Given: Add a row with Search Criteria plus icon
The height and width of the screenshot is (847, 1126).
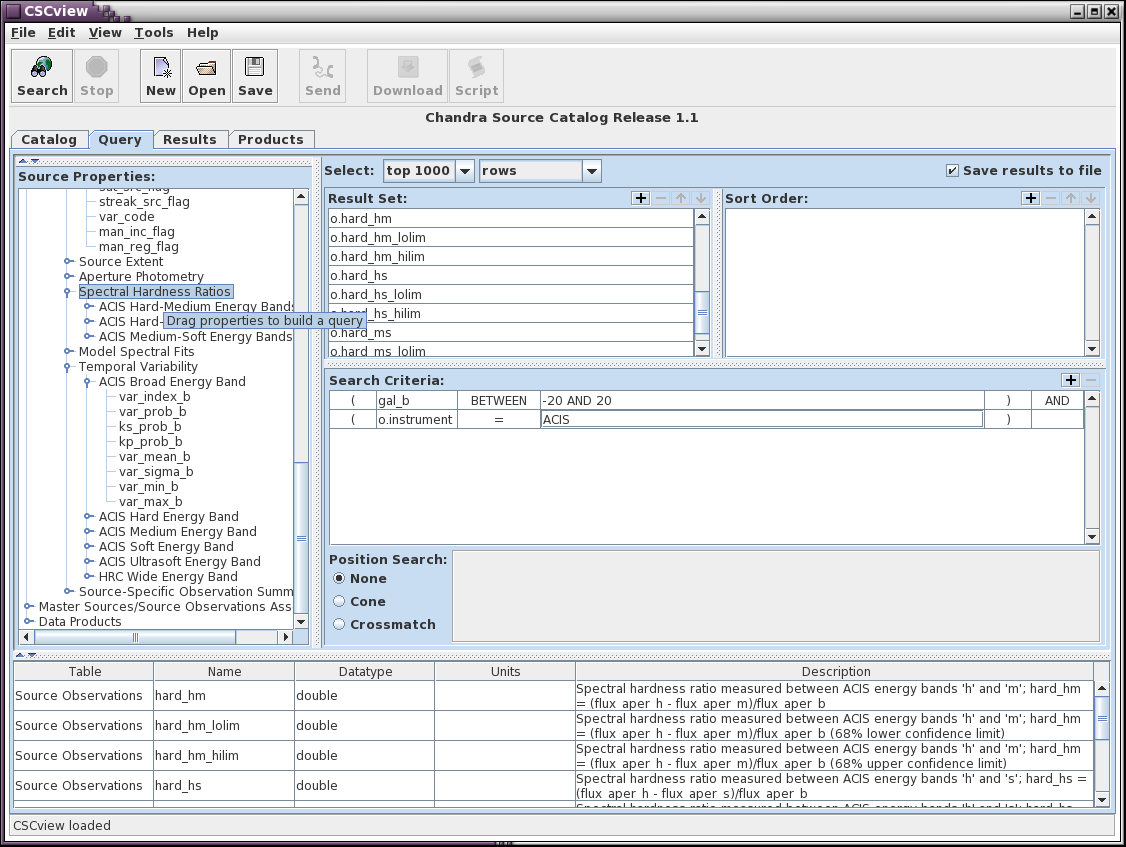Looking at the screenshot, I should pyautogui.click(x=1070, y=381).
